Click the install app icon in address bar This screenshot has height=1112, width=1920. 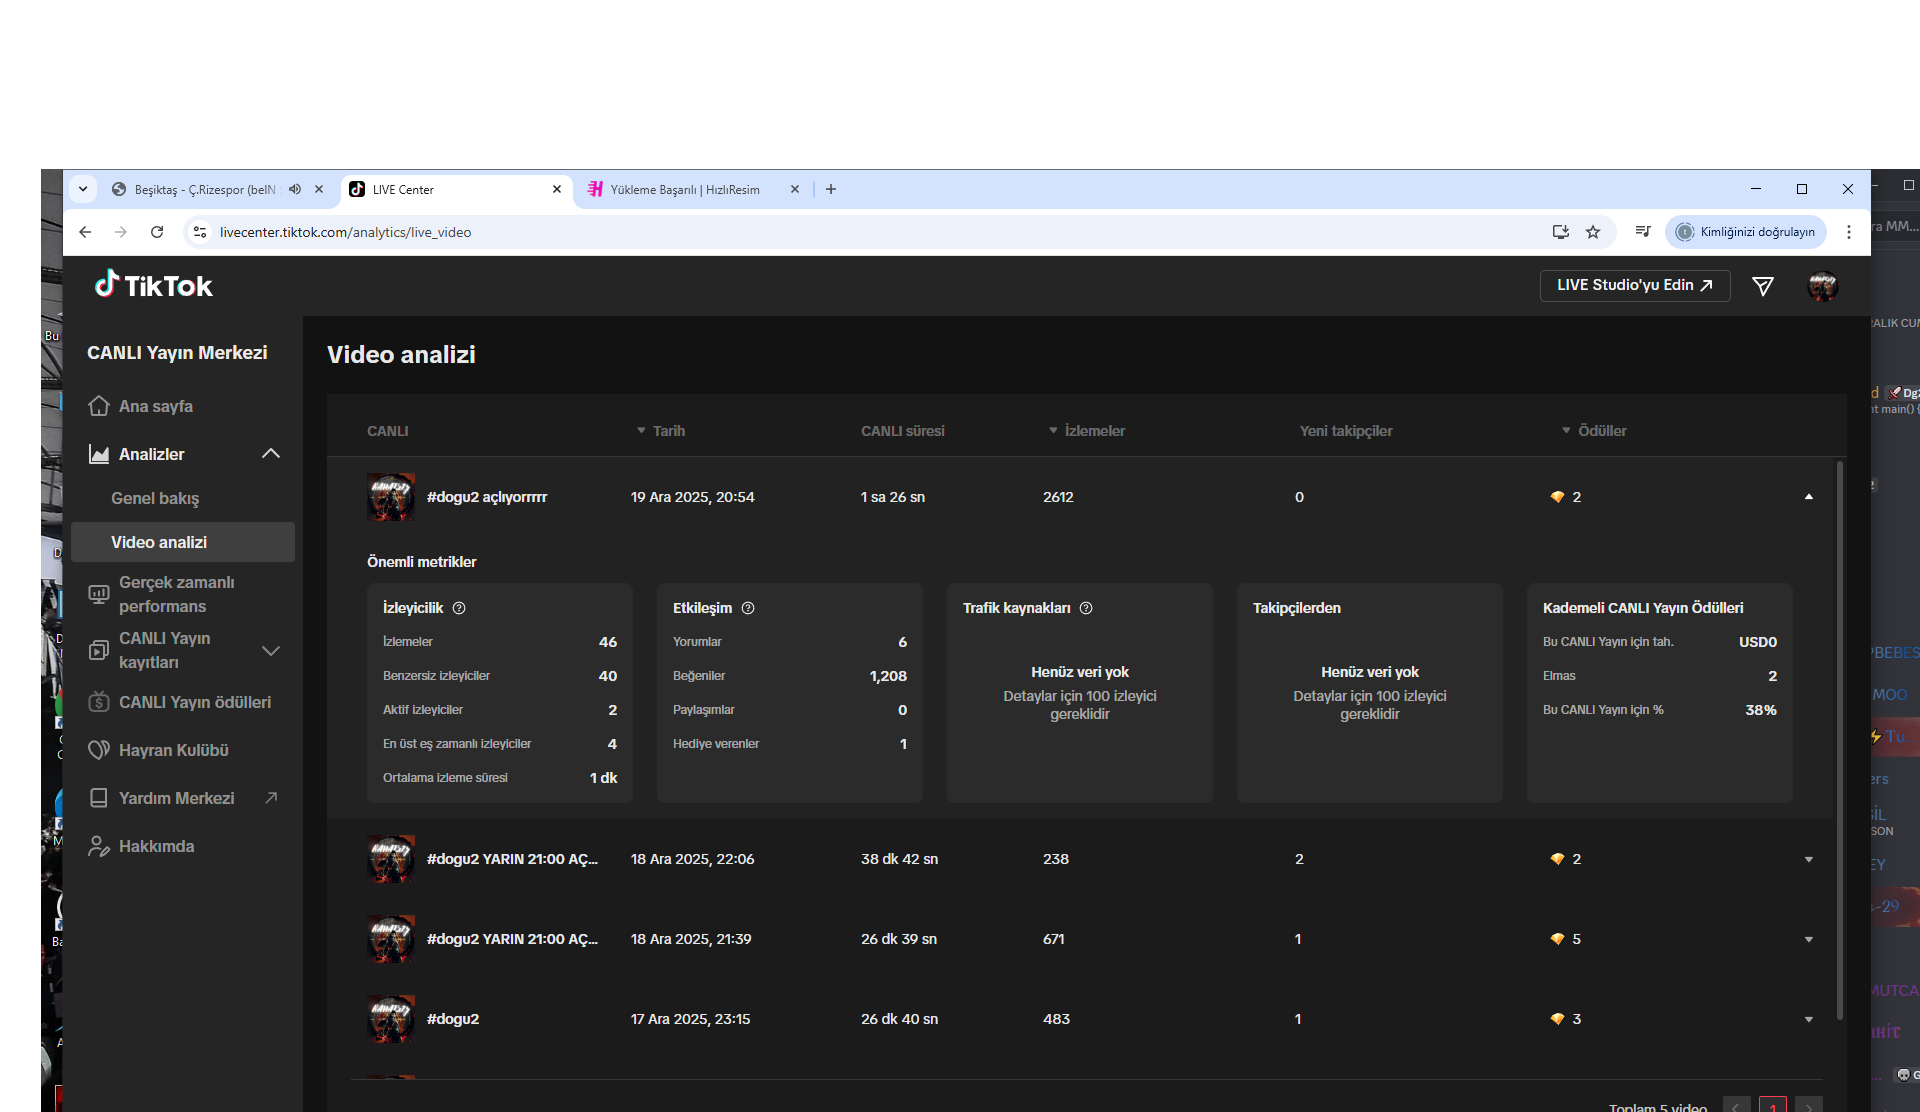coord(1561,232)
